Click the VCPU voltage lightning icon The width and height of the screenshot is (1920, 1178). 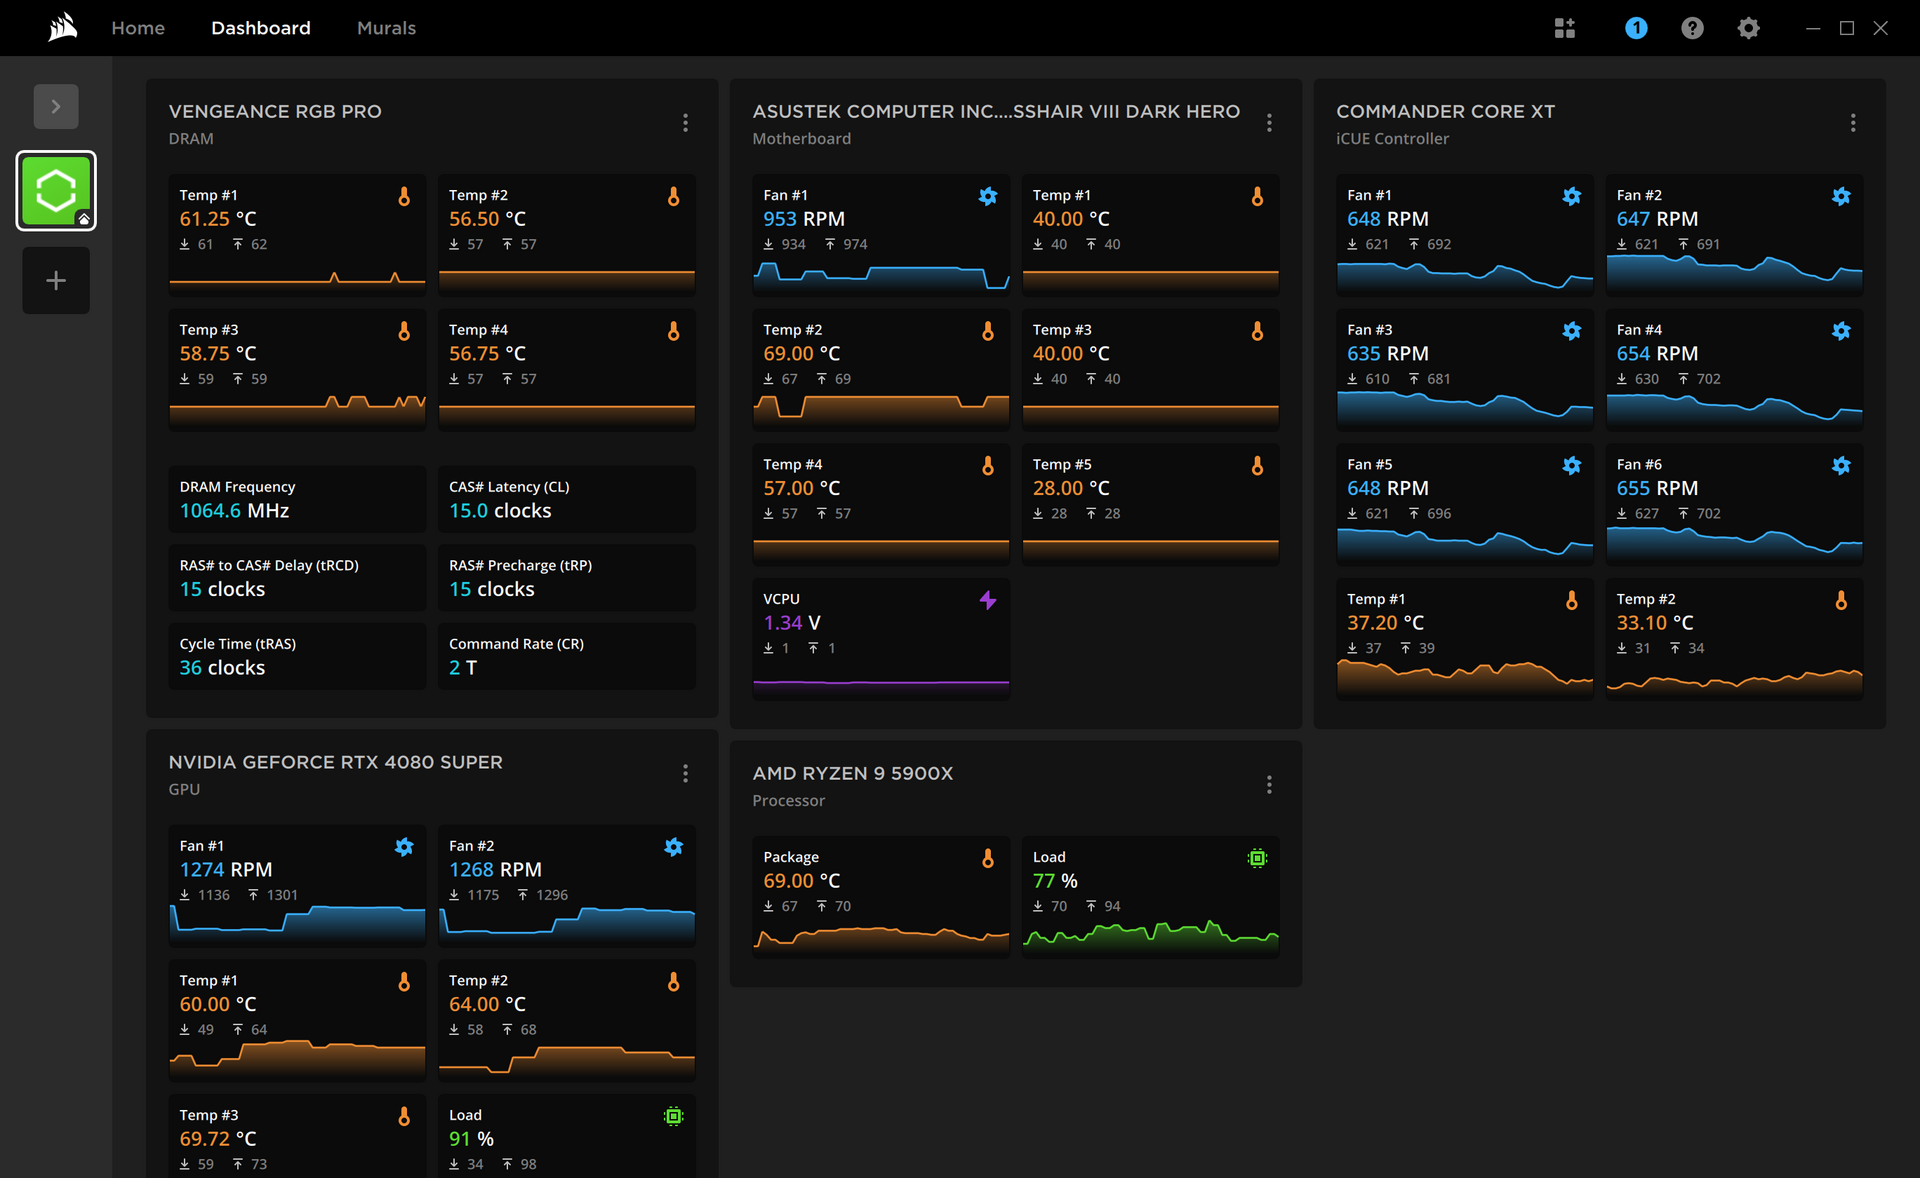point(988,600)
